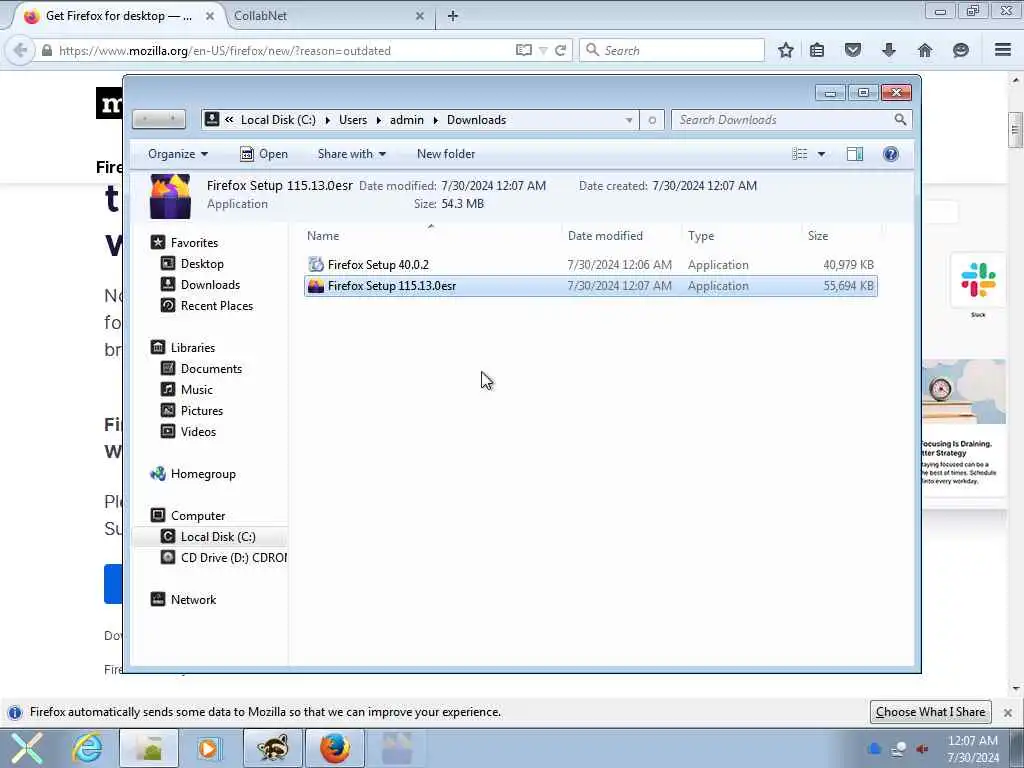Viewport: 1024px width, 768px height.
Task: Click admin in the breadcrumb path
Action: coord(407,120)
